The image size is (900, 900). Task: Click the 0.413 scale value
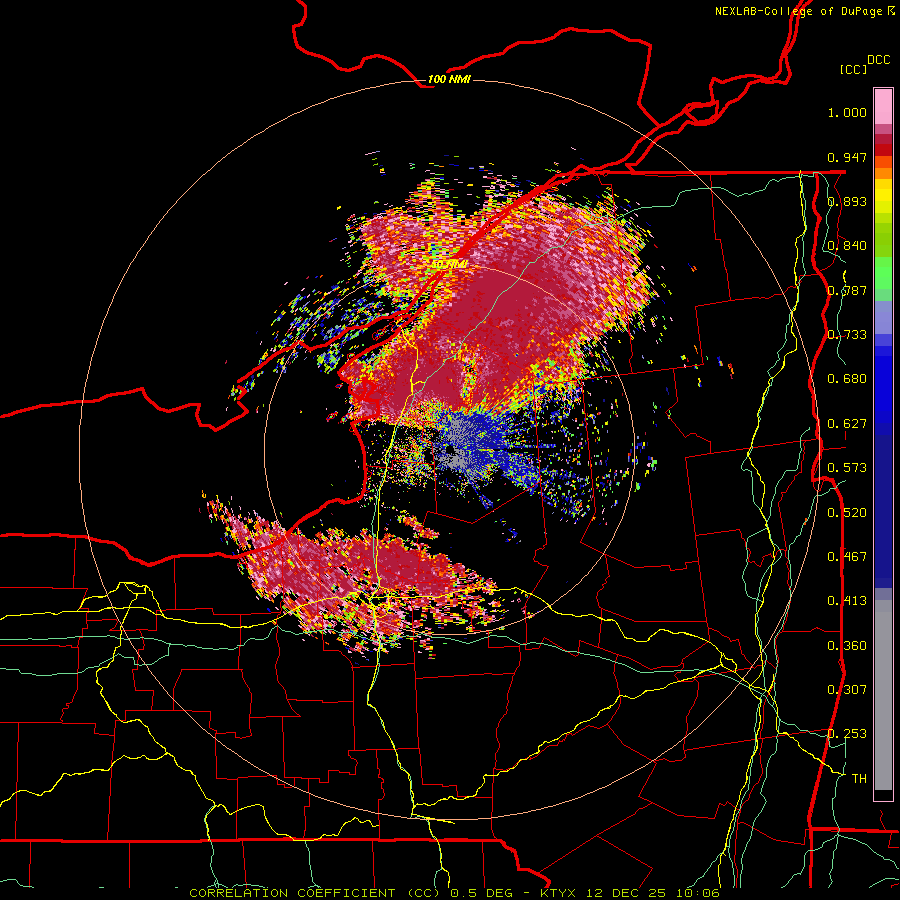tap(847, 601)
